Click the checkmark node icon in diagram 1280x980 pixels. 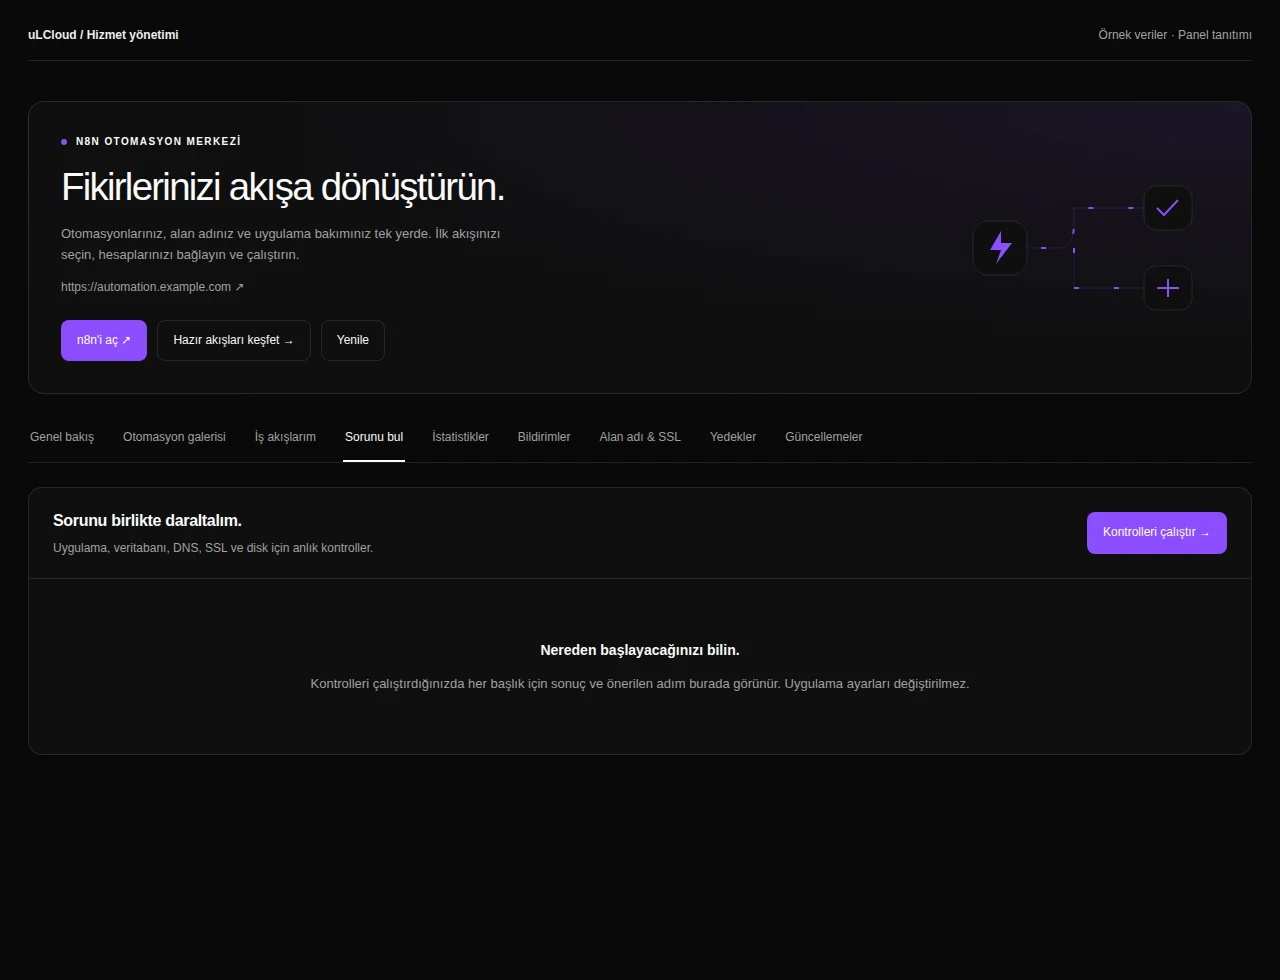(x=1168, y=208)
